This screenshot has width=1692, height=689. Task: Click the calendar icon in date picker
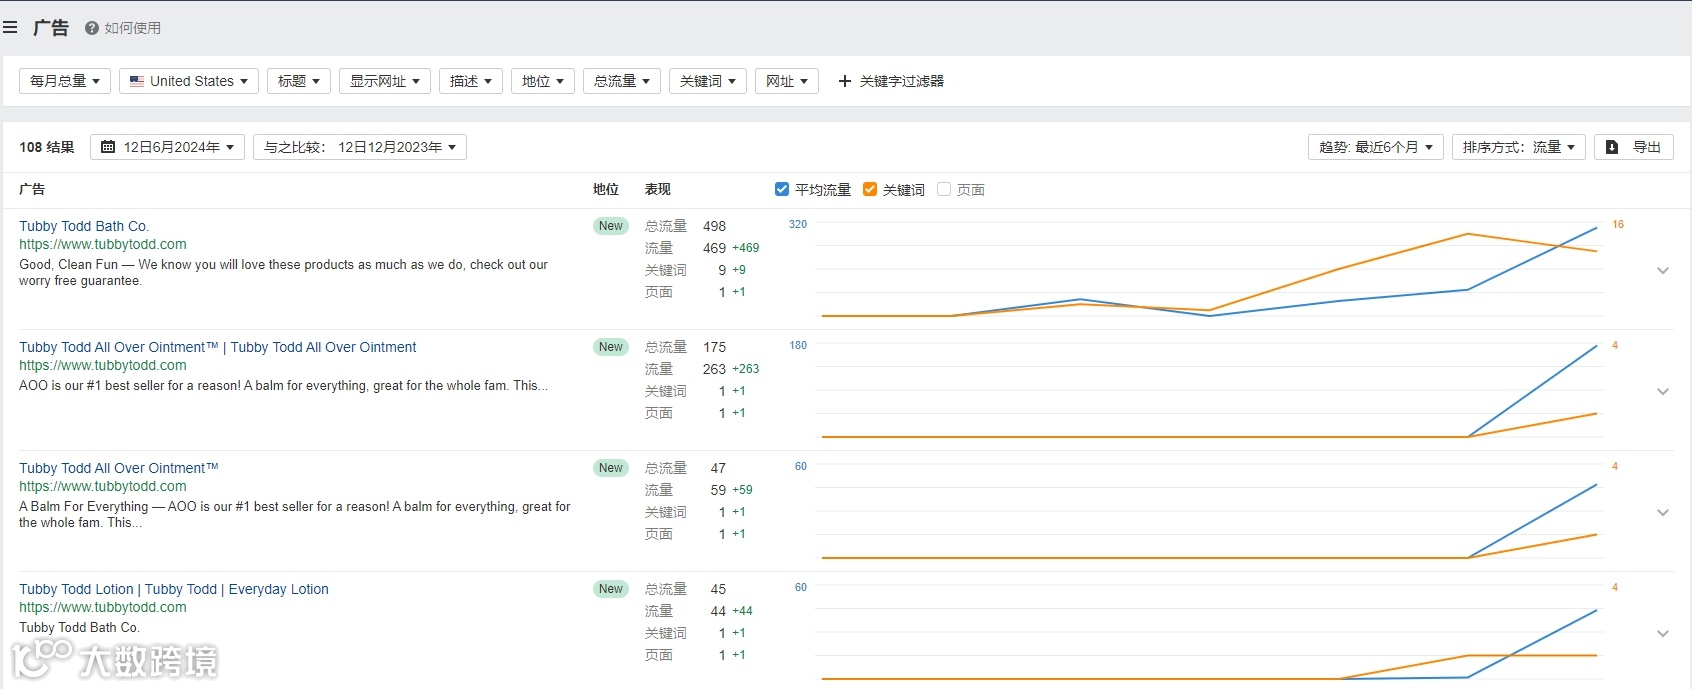[108, 147]
